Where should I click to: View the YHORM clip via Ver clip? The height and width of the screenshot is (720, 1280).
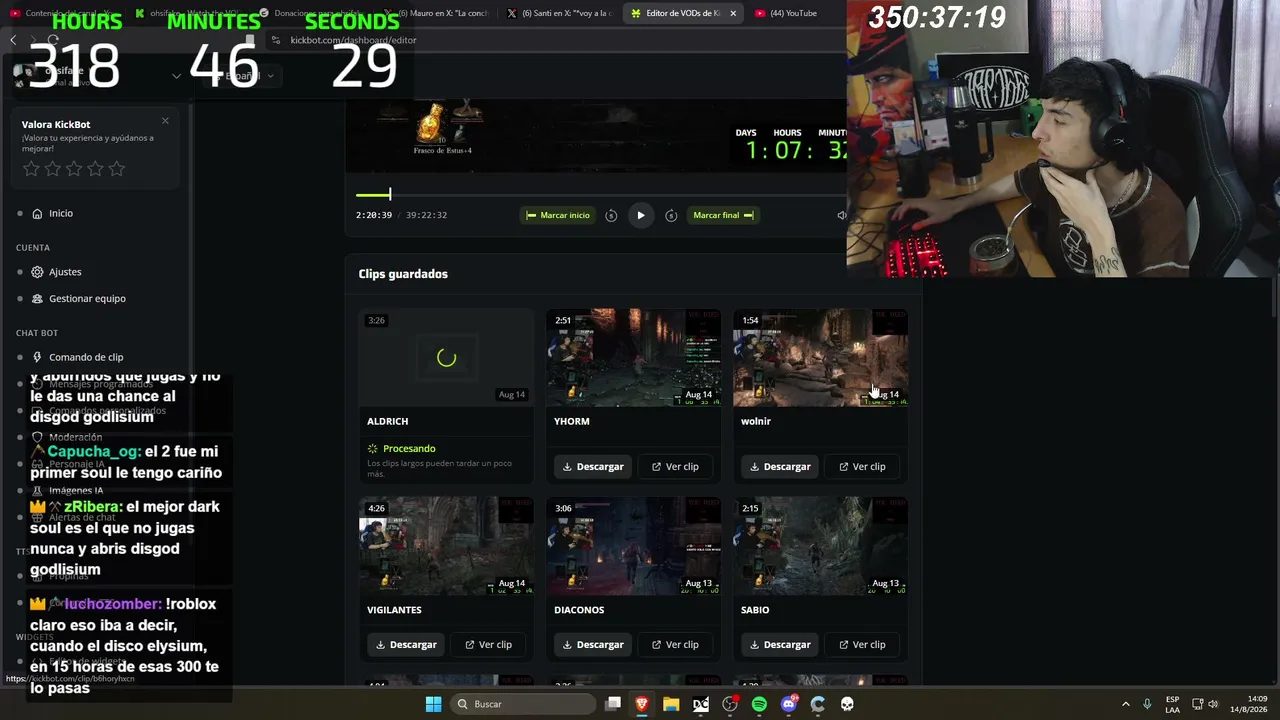pos(675,466)
